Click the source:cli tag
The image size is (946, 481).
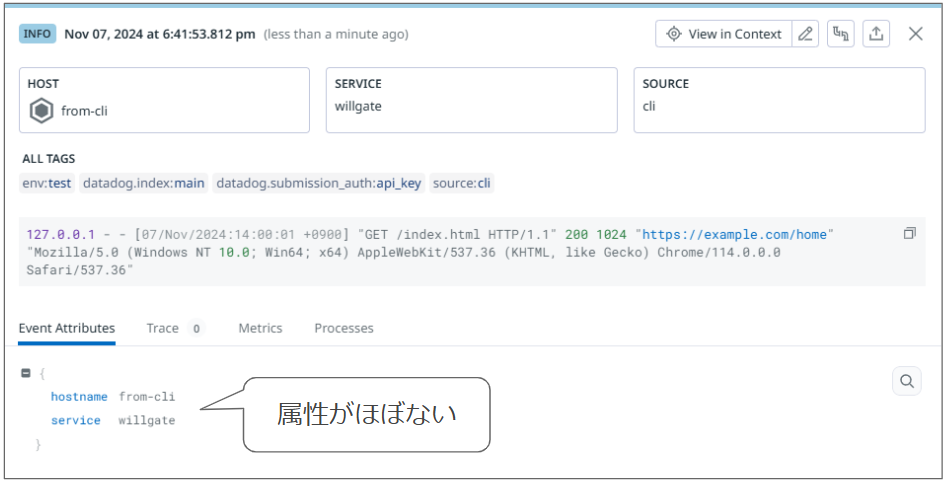pyautogui.click(x=462, y=183)
